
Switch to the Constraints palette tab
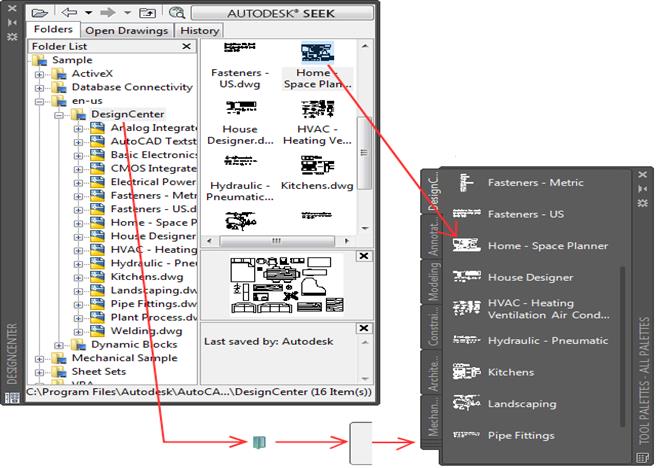[433, 327]
